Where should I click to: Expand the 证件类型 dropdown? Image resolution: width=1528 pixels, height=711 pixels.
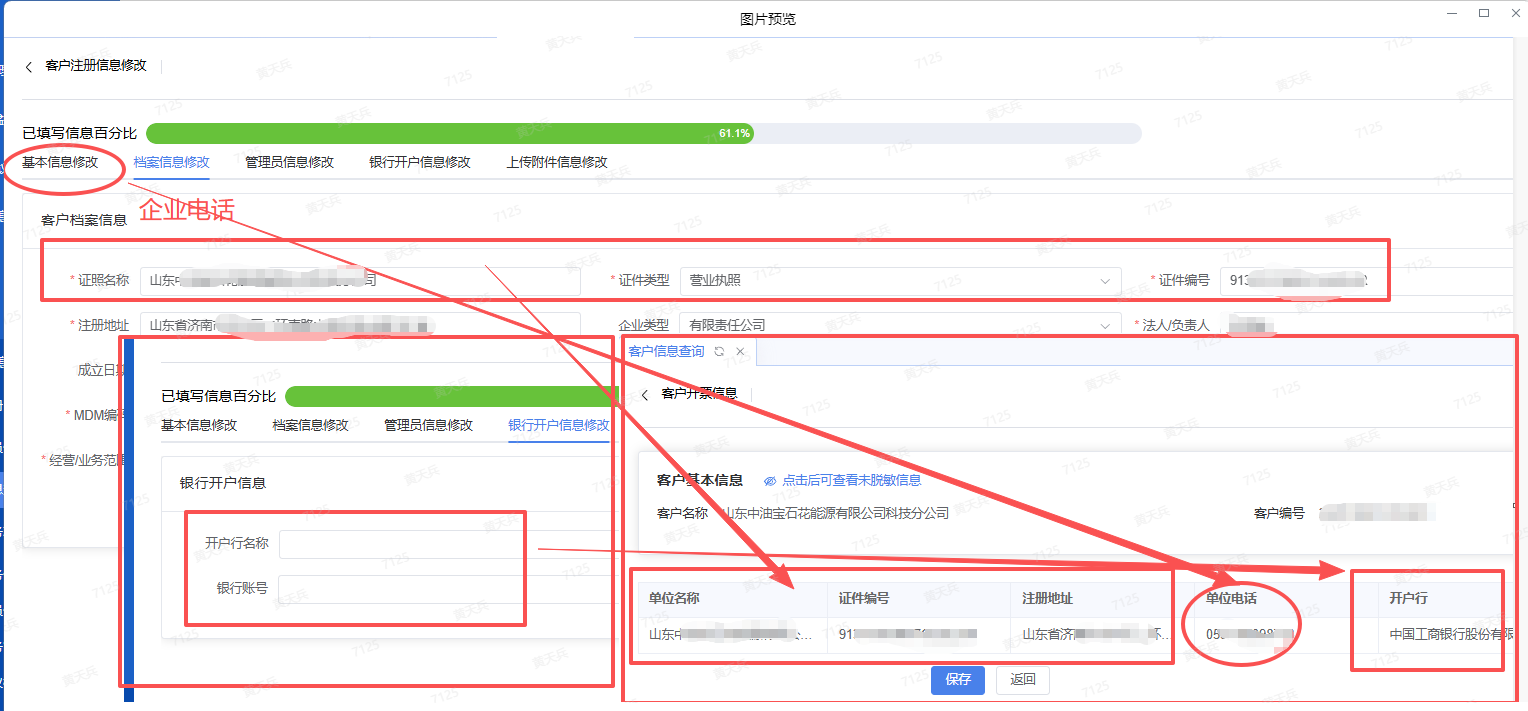point(1105,281)
